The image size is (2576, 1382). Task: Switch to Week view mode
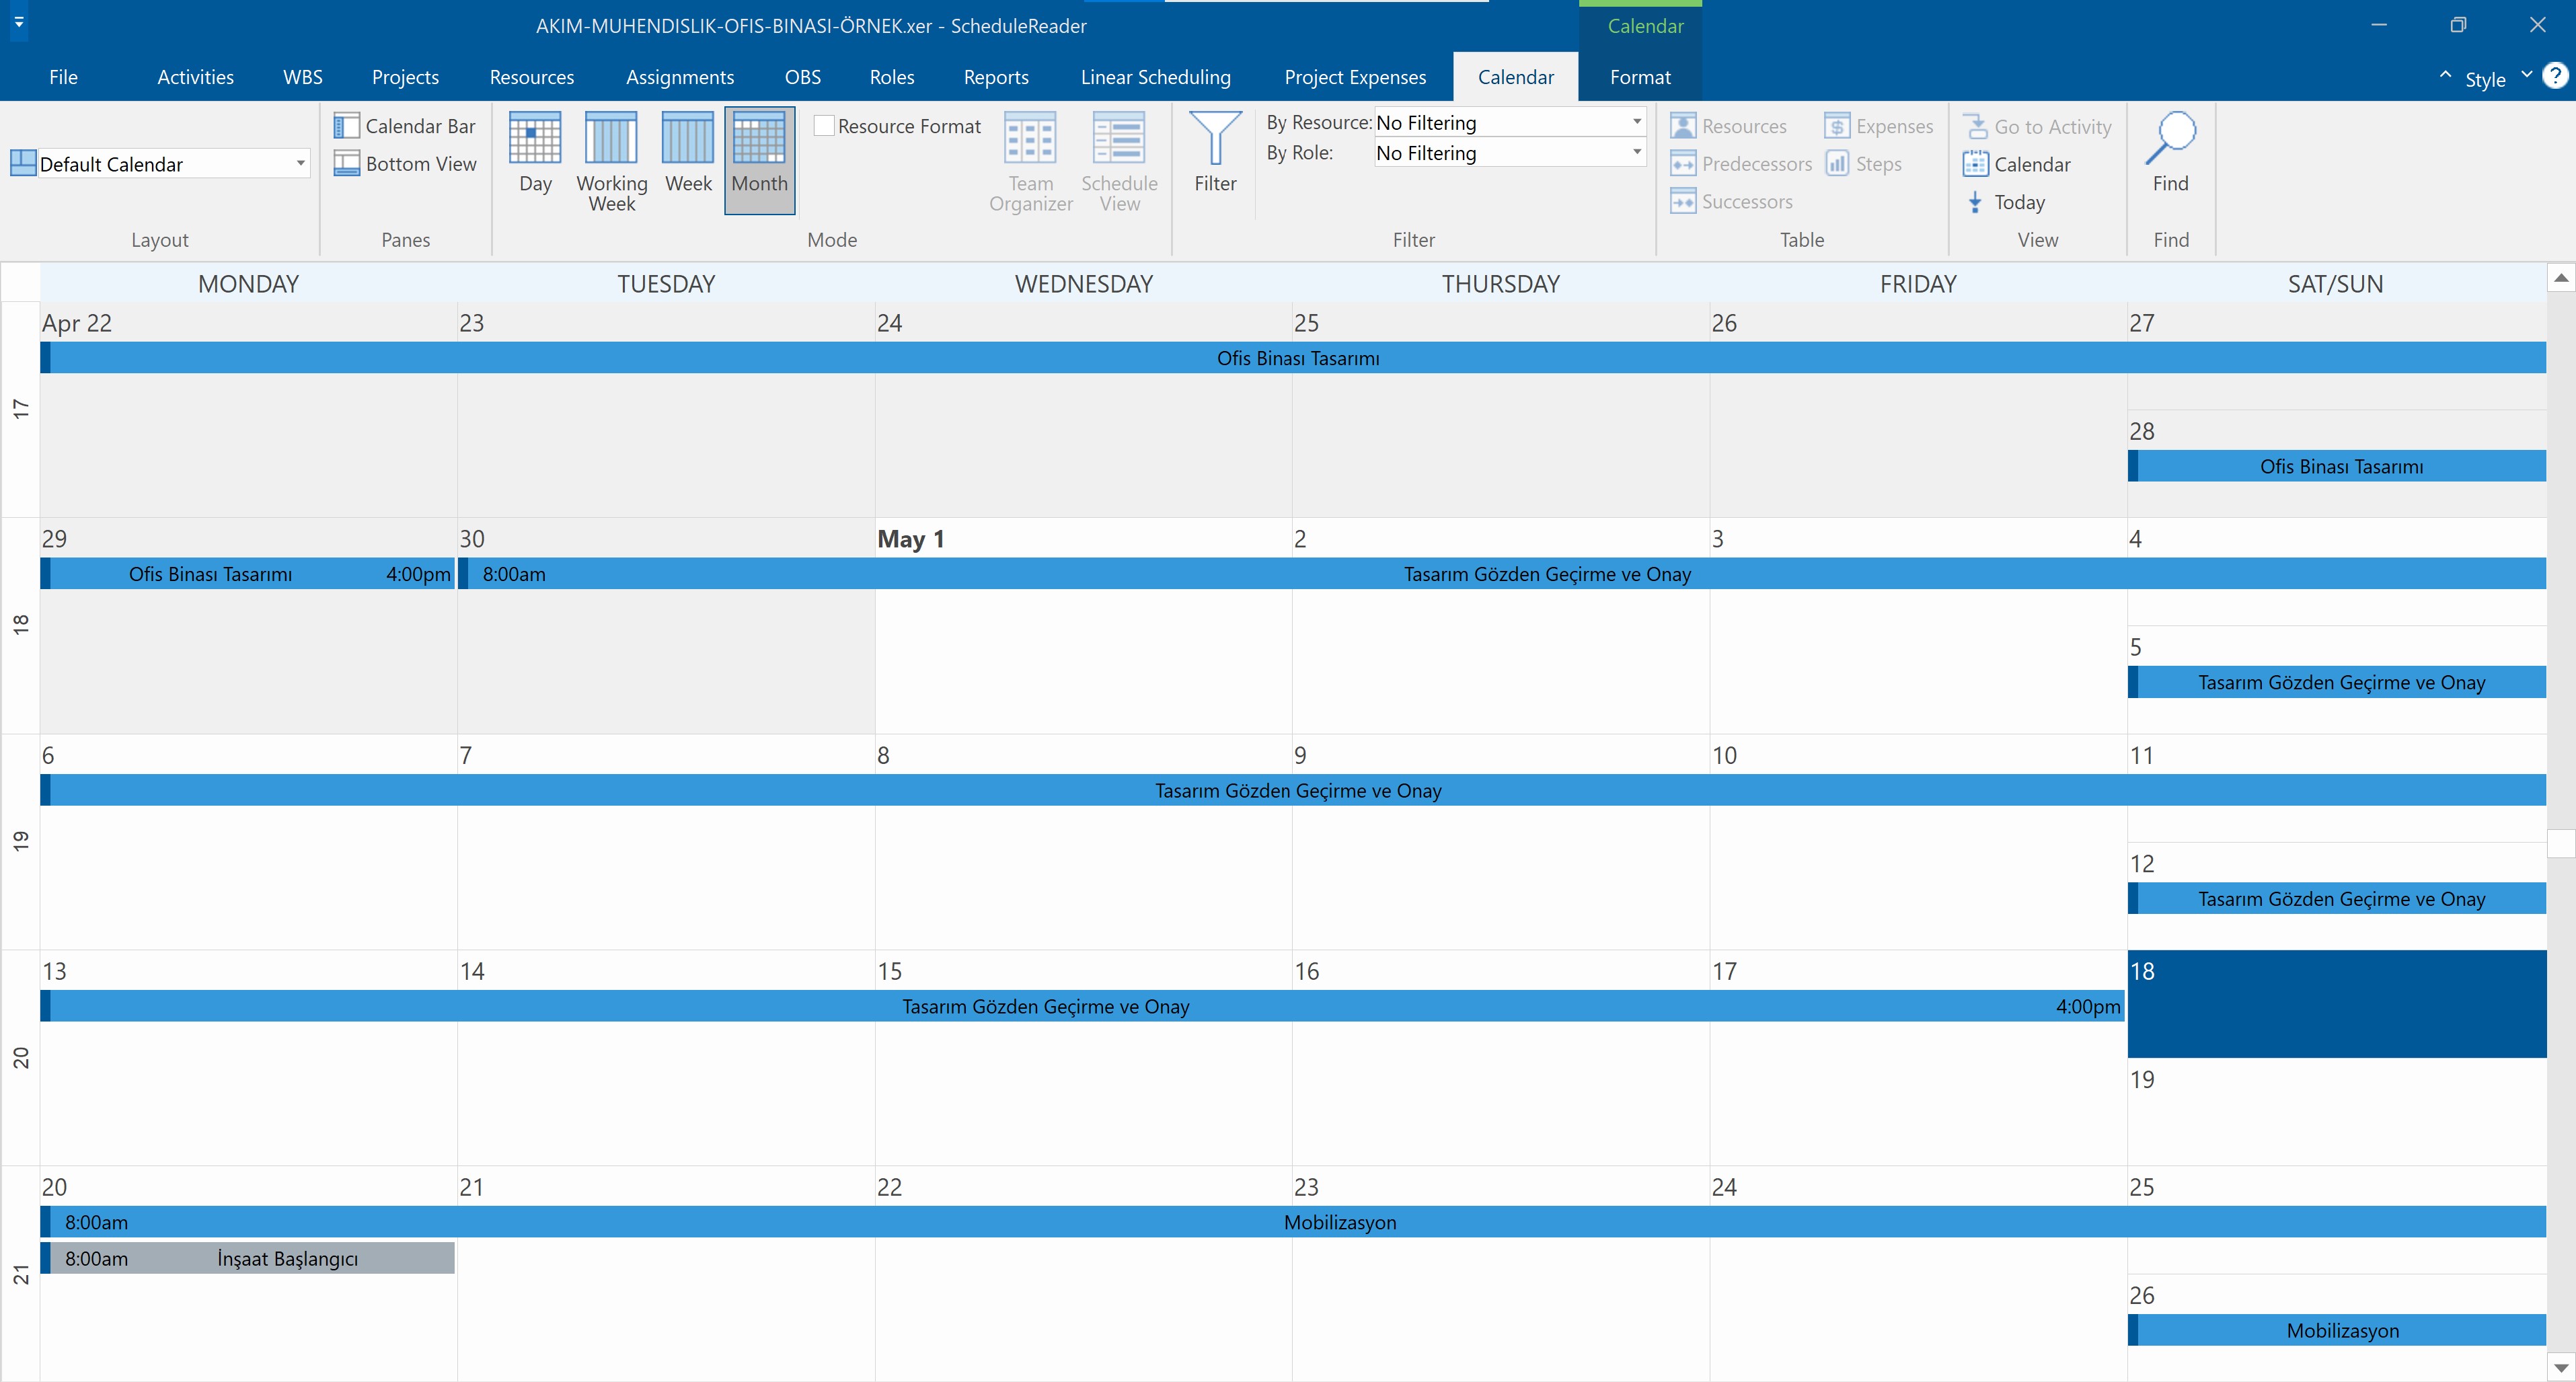(687, 158)
